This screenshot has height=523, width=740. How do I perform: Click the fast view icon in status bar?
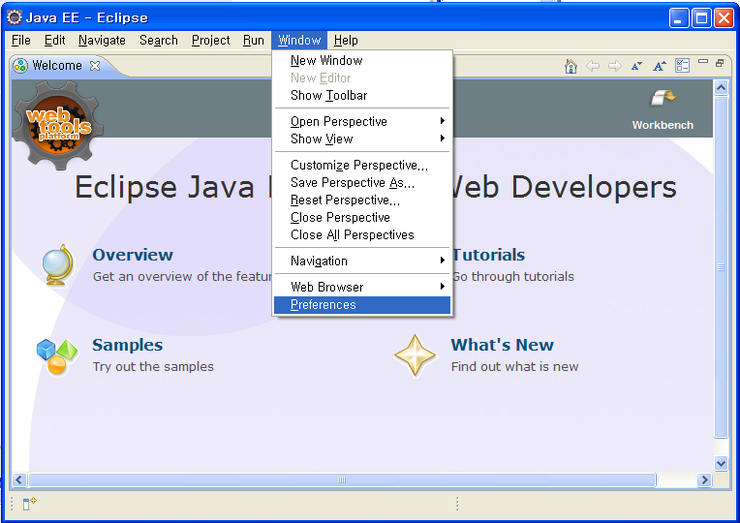click(29, 503)
